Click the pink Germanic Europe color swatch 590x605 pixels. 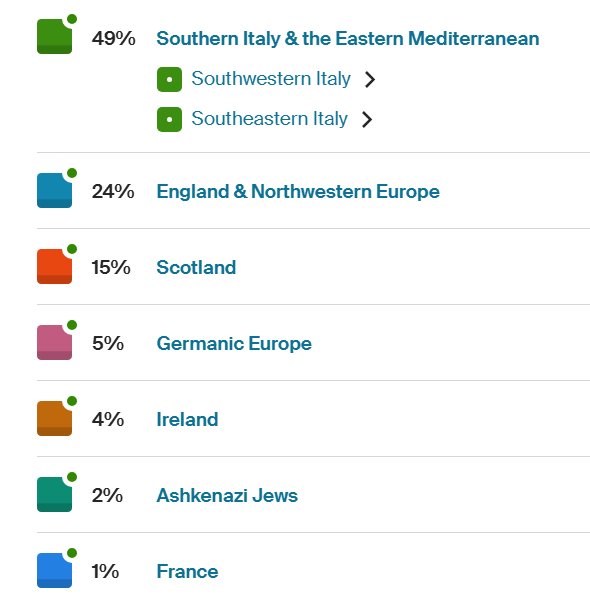pos(54,342)
